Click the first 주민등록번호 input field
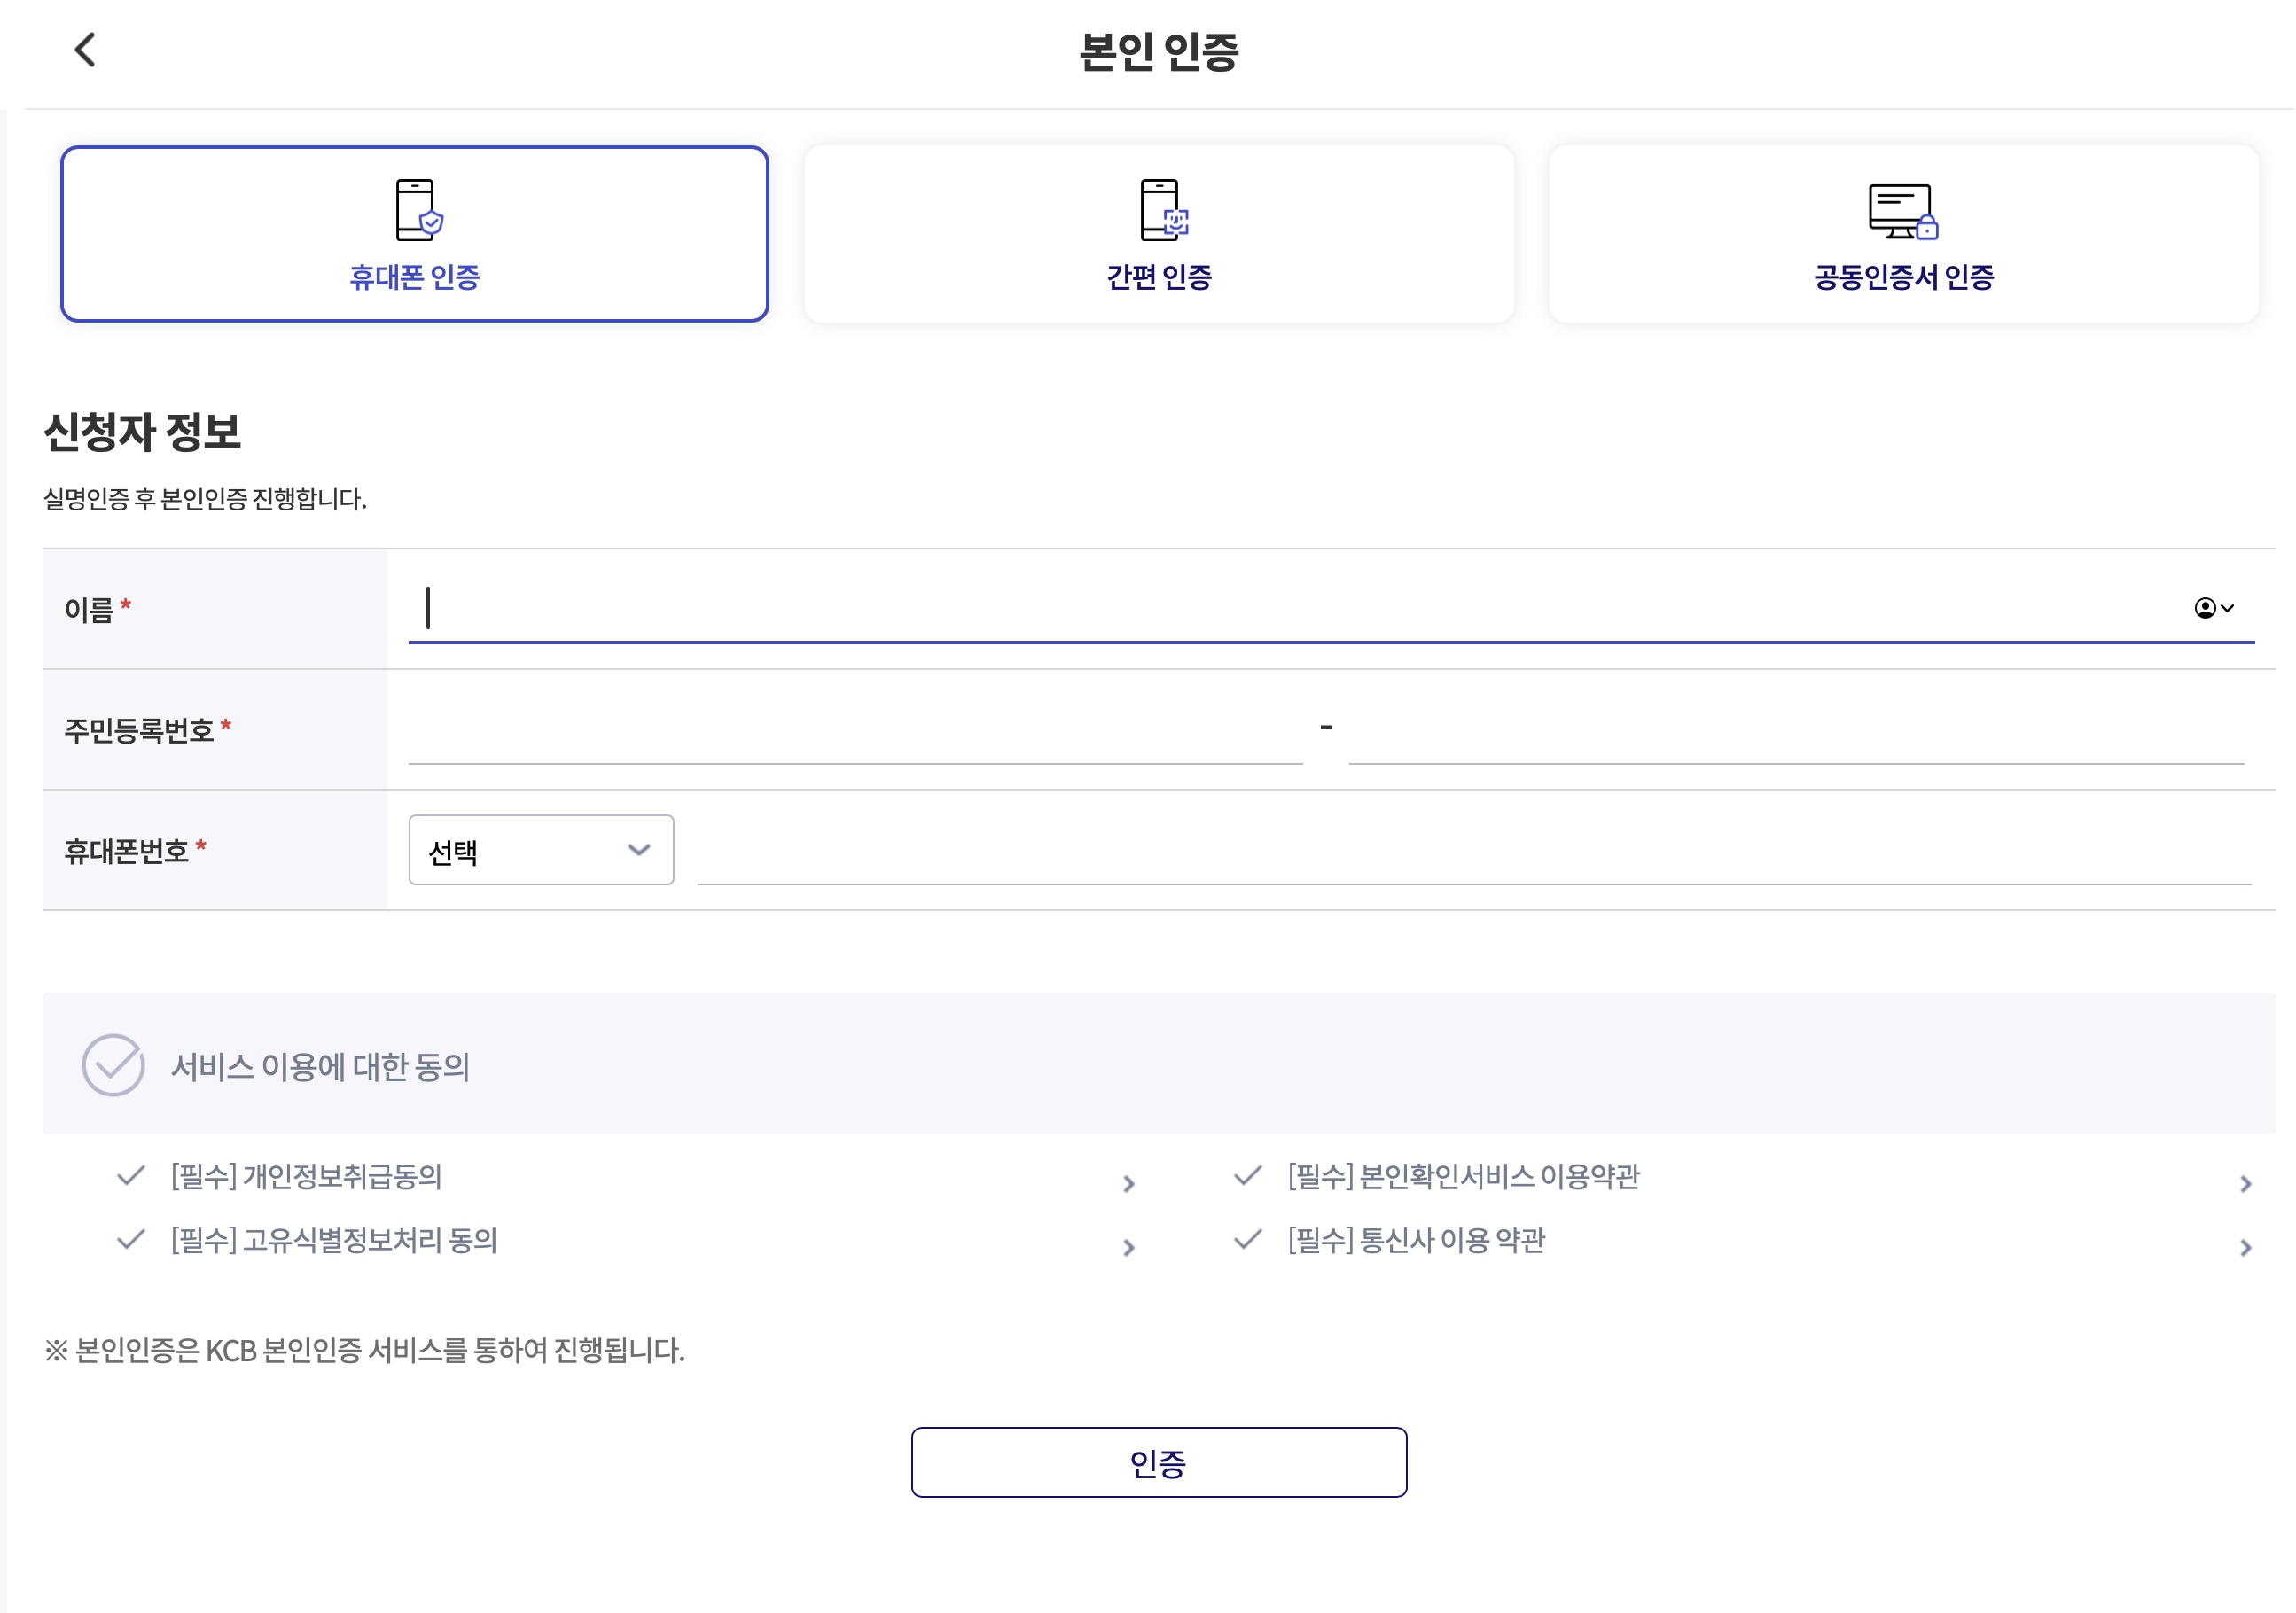The width and height of the screenshot is (2296, 1613). (855, 733)
